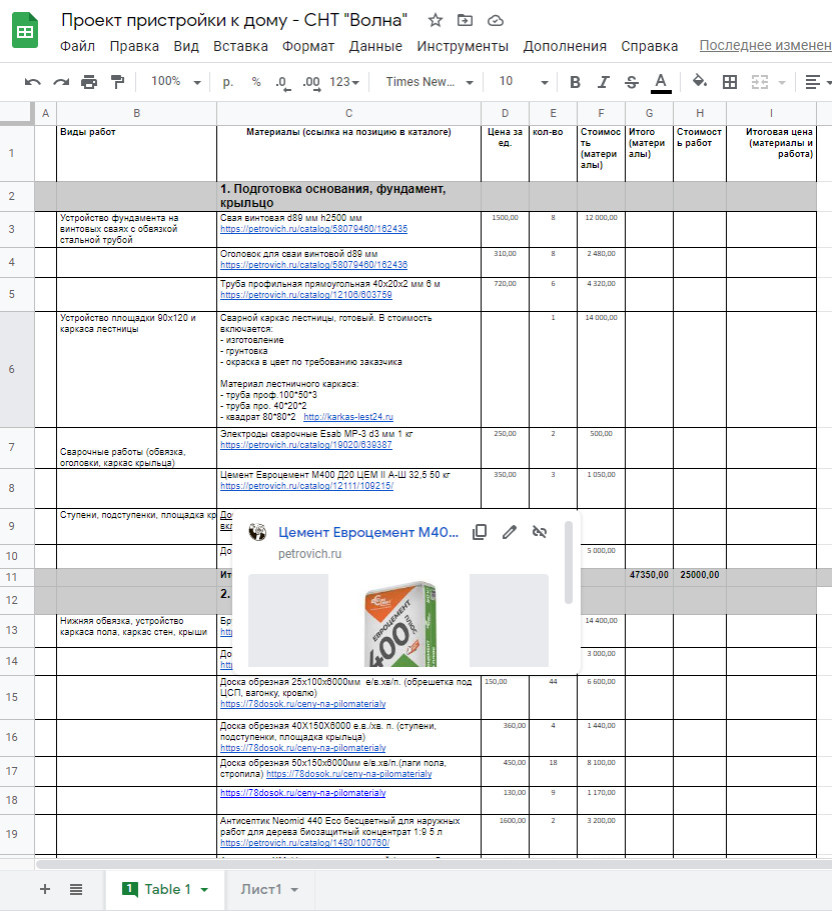Toggle italic text formatting
Viewport: 832px width, 911px height.
click(603, 82)
